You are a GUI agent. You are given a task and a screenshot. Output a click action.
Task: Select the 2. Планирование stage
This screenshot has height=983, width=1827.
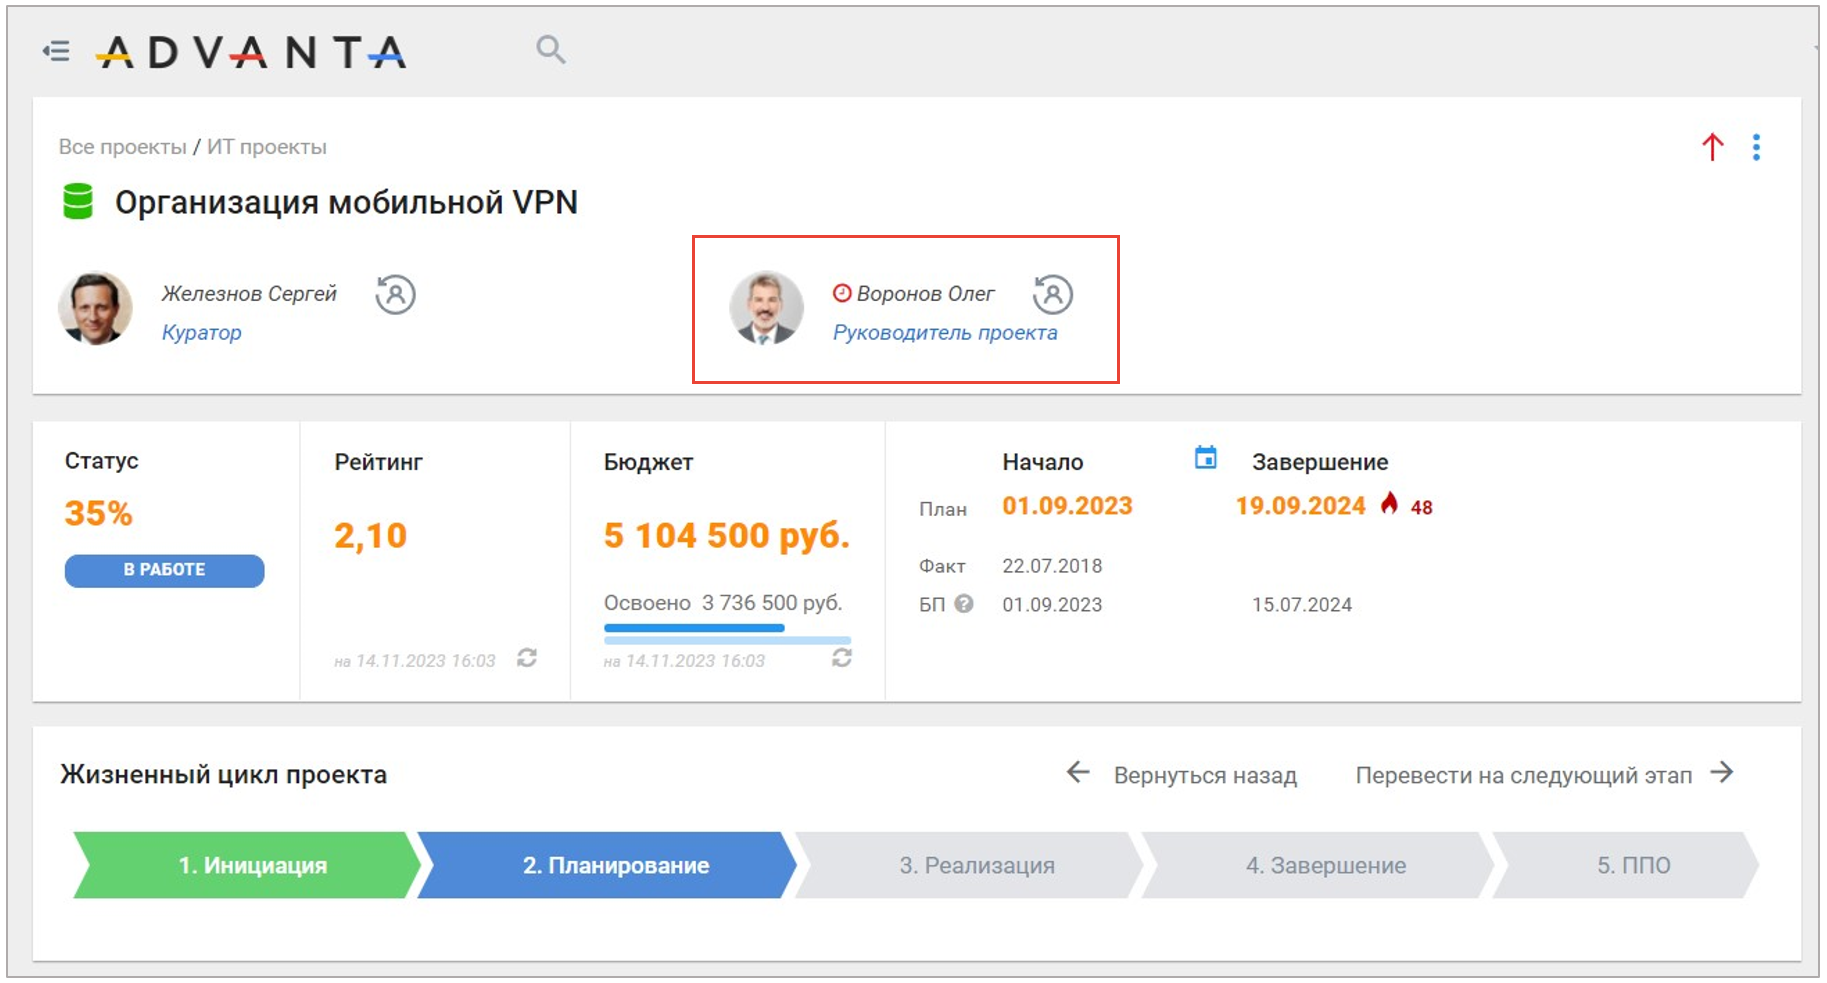tap(614, 865)
